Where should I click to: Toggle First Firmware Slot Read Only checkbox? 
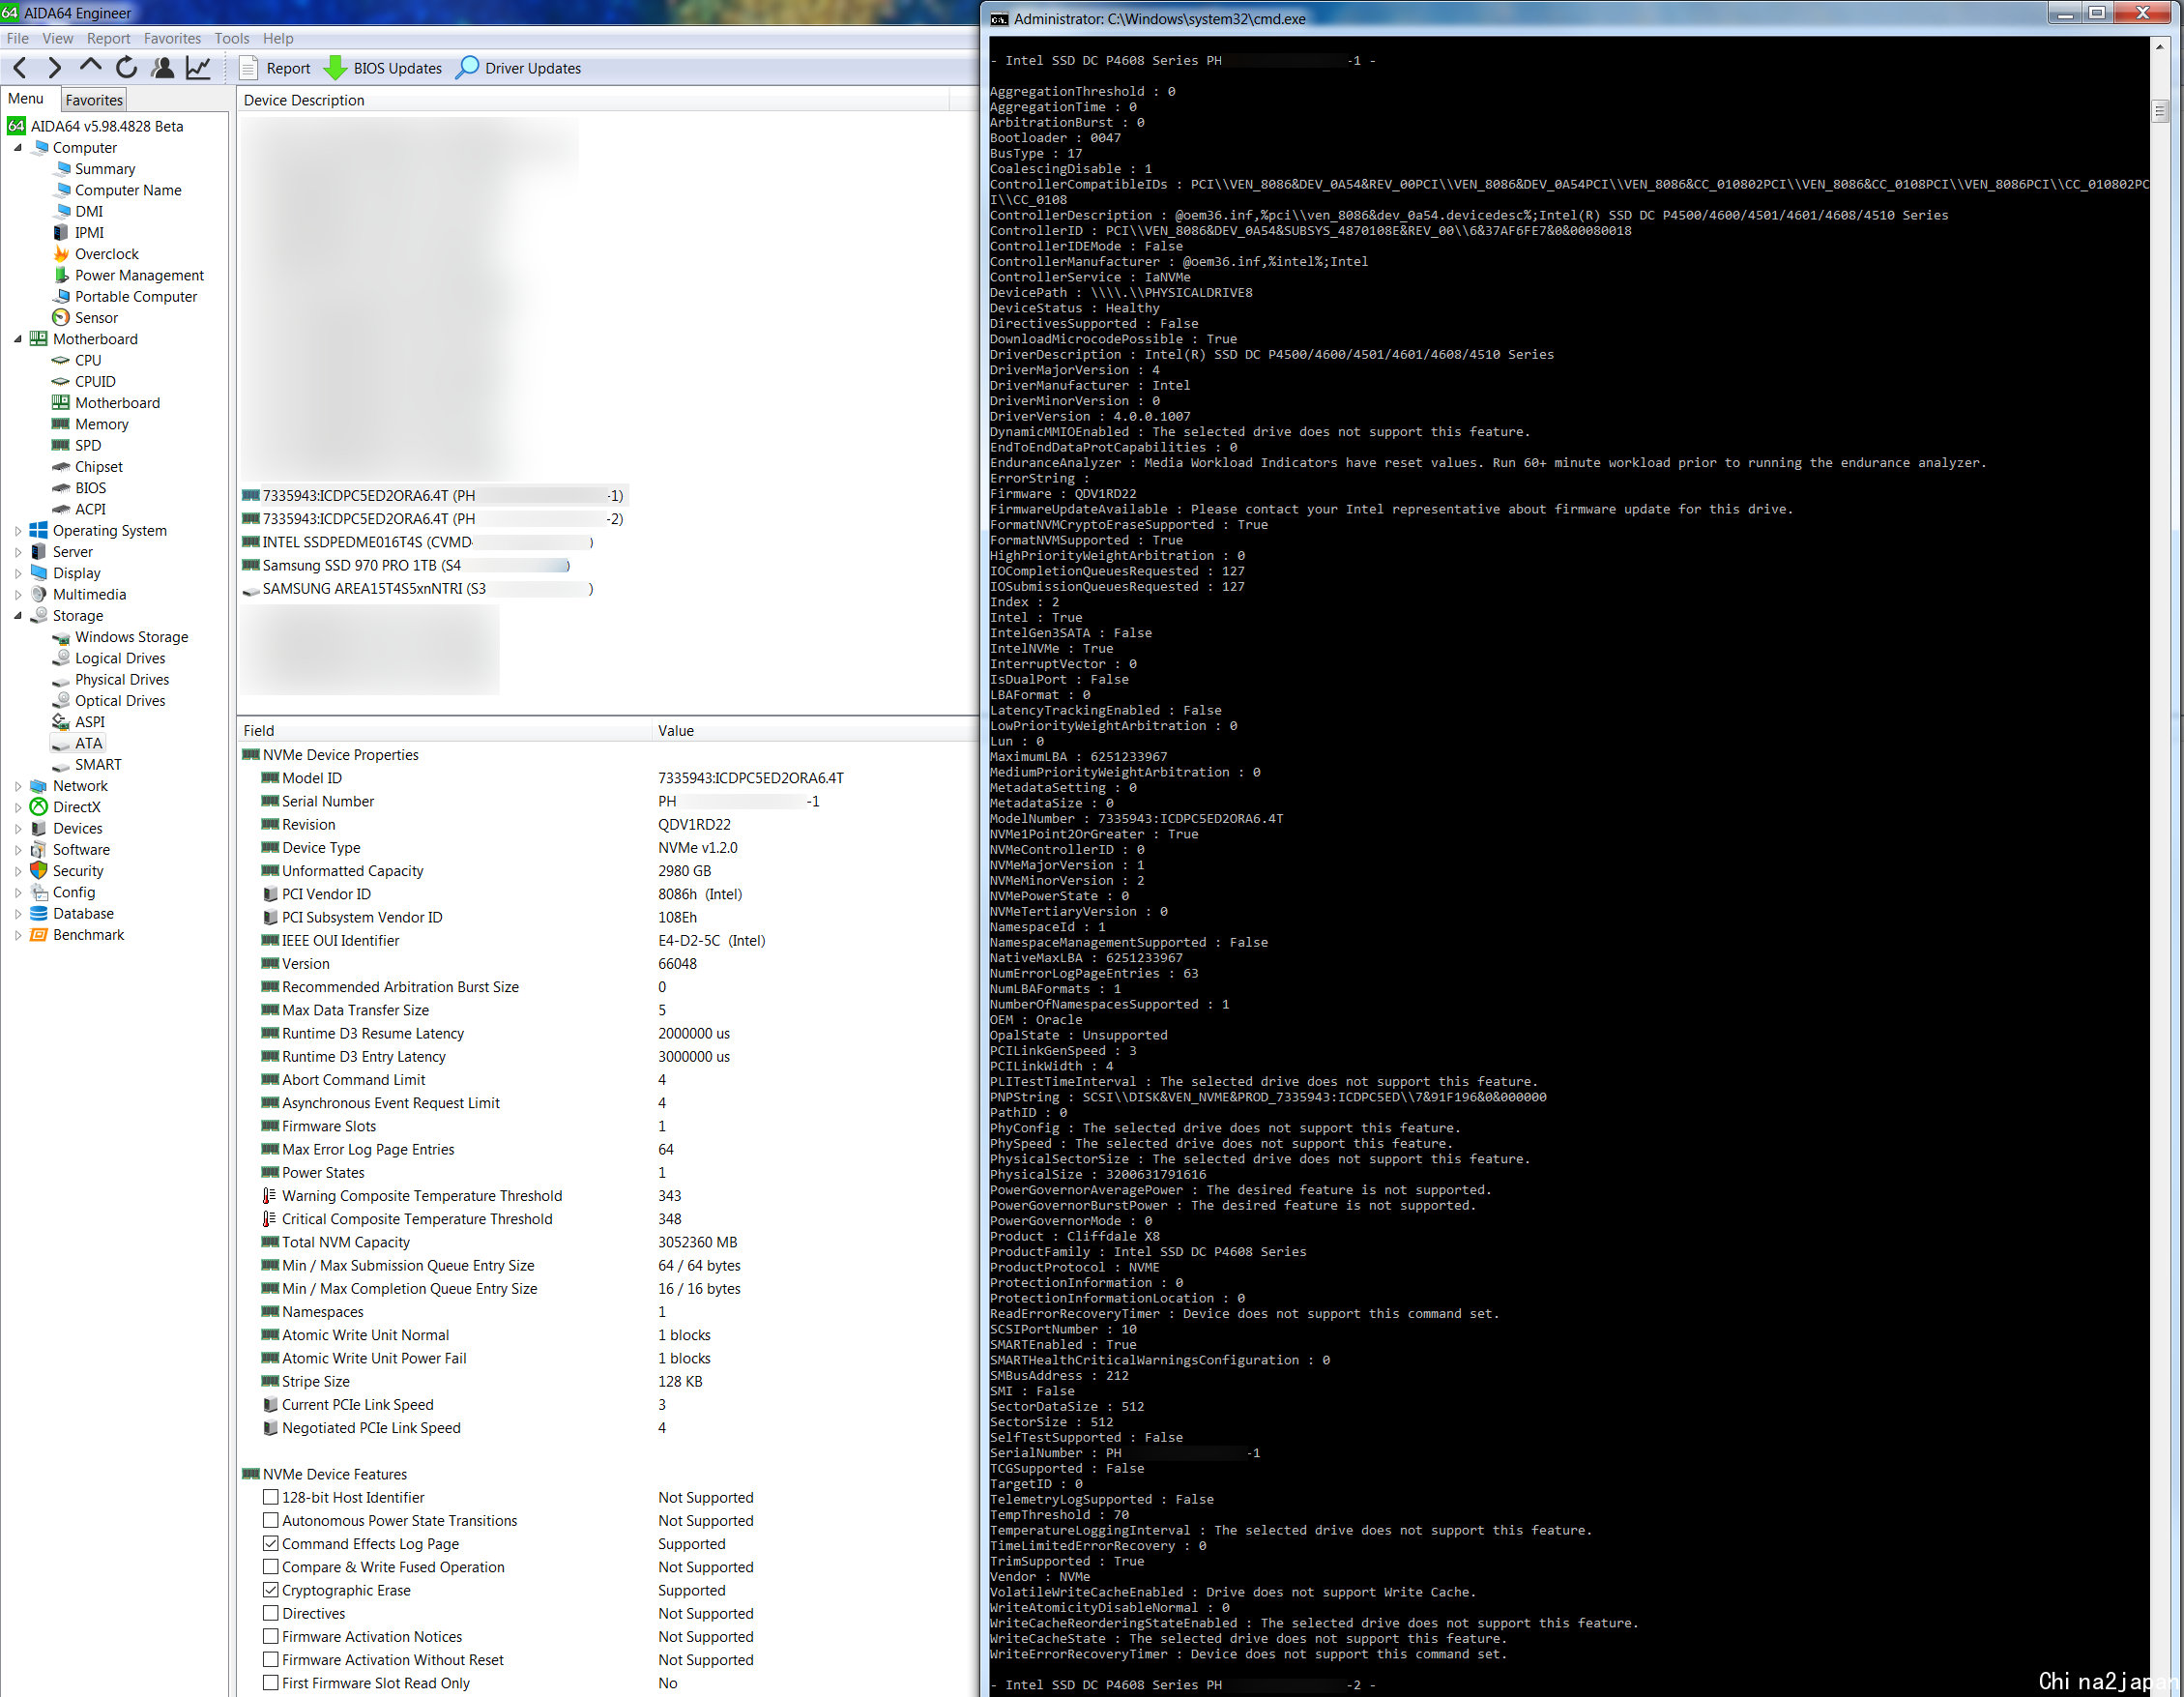271,1682
